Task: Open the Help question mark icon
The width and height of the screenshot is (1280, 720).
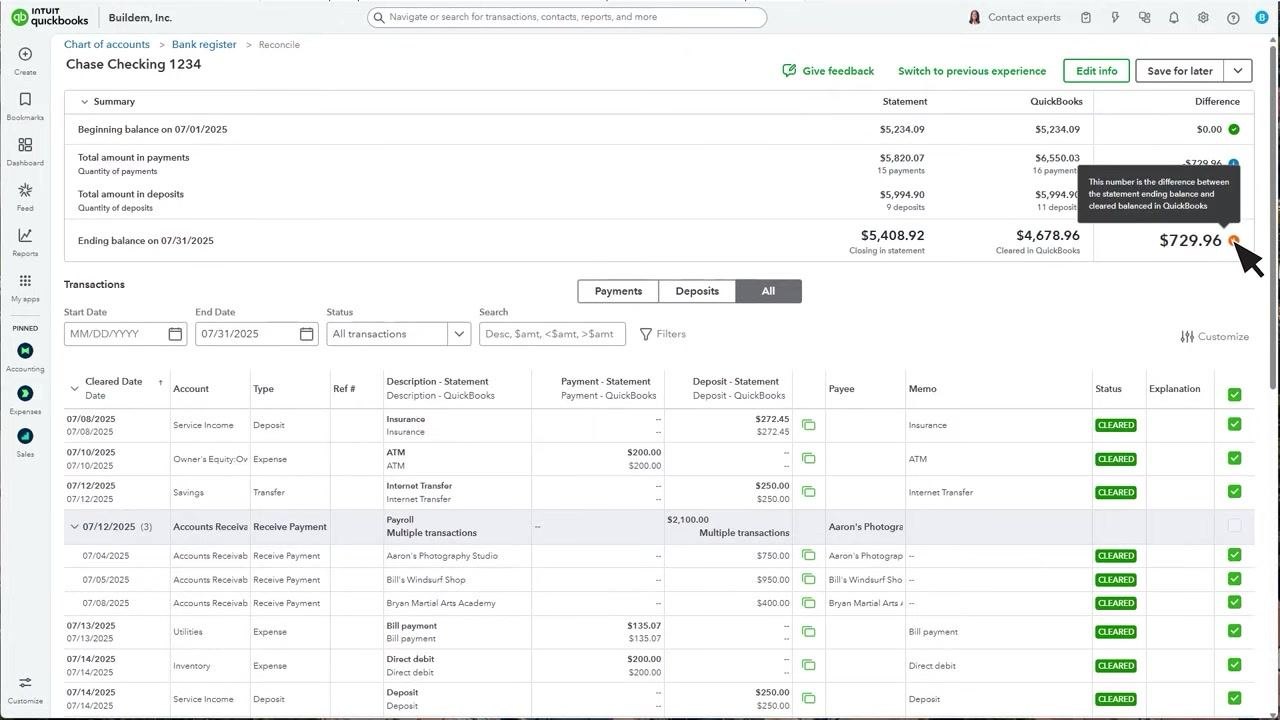Action: [x=1233, y=17]
